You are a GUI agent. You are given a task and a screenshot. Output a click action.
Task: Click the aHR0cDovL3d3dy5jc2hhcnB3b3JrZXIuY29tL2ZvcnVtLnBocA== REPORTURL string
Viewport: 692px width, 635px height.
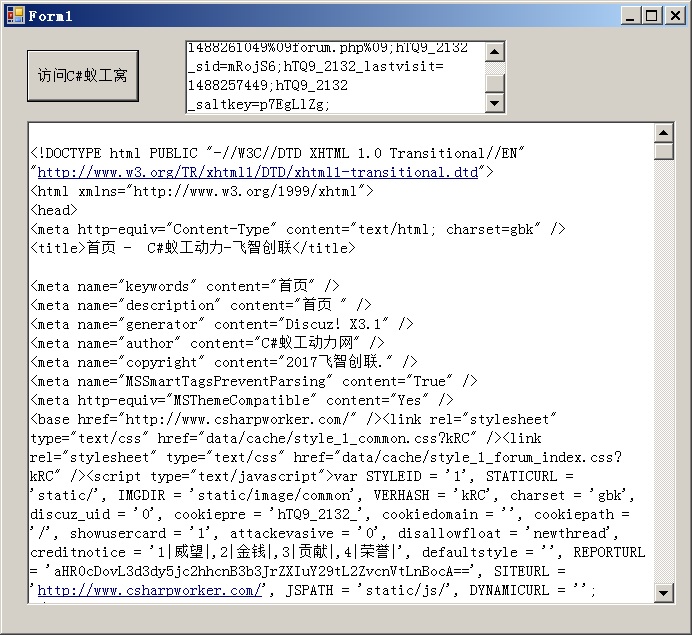263,571
